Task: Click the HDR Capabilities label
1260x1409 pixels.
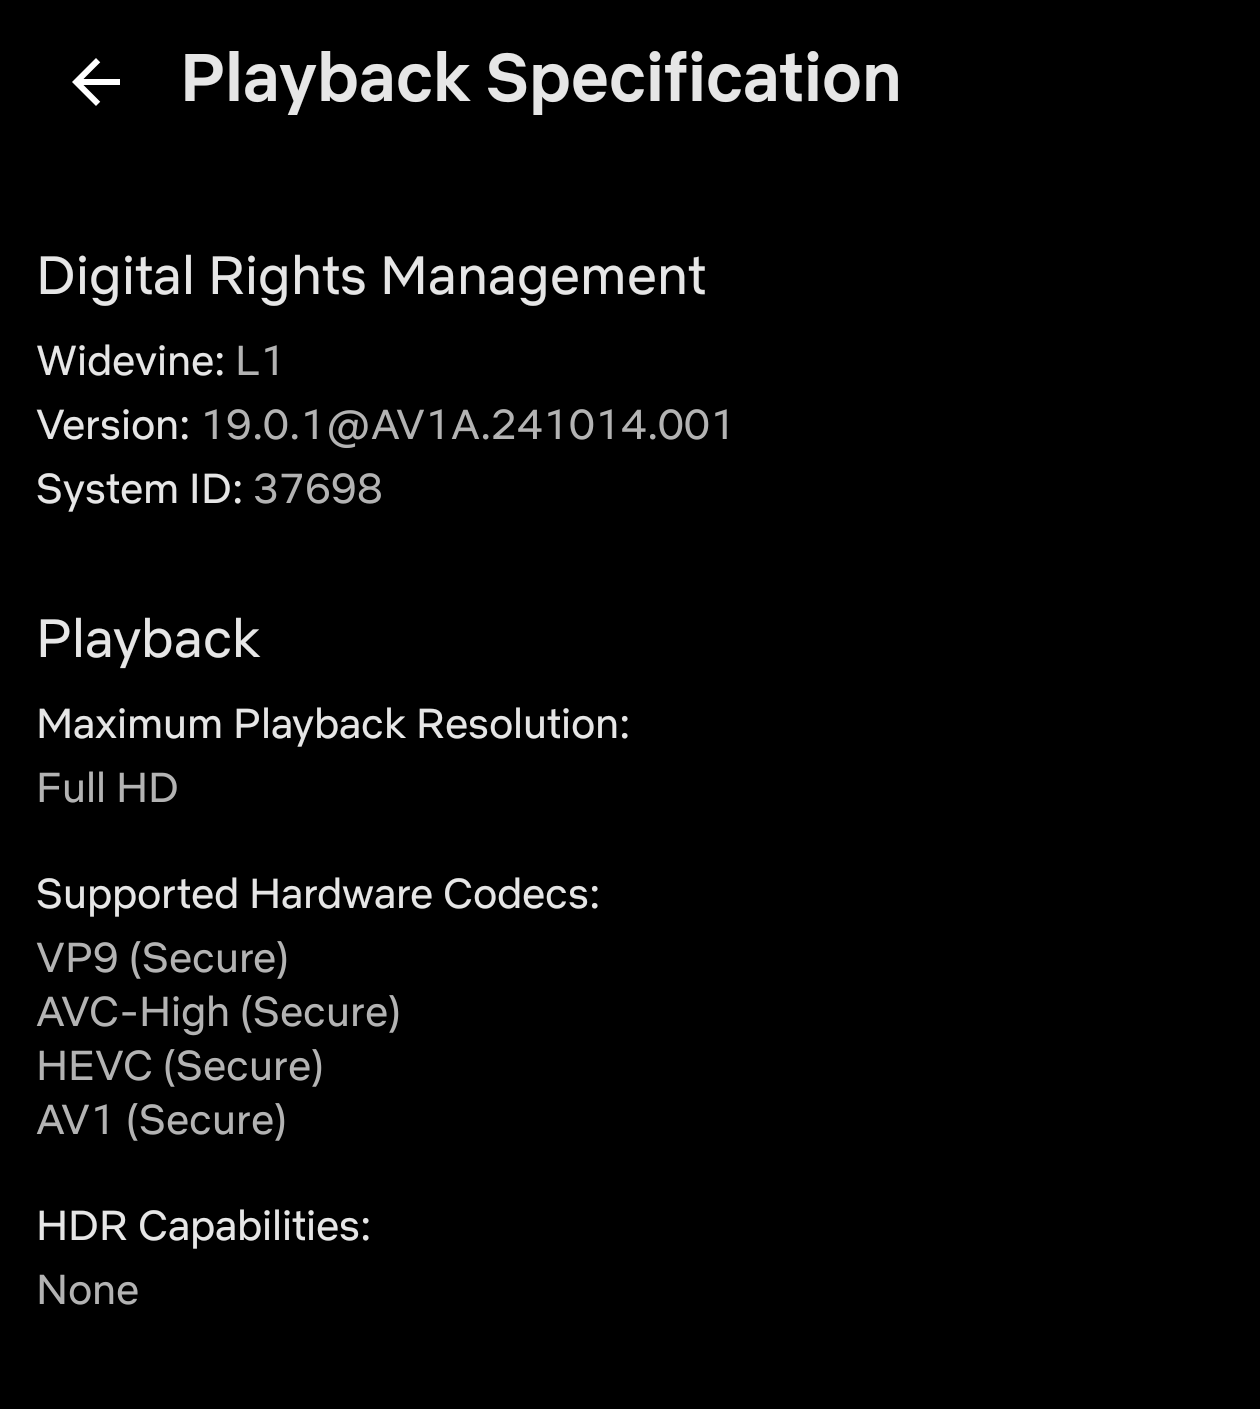Action: click(x=203, y=1226)
